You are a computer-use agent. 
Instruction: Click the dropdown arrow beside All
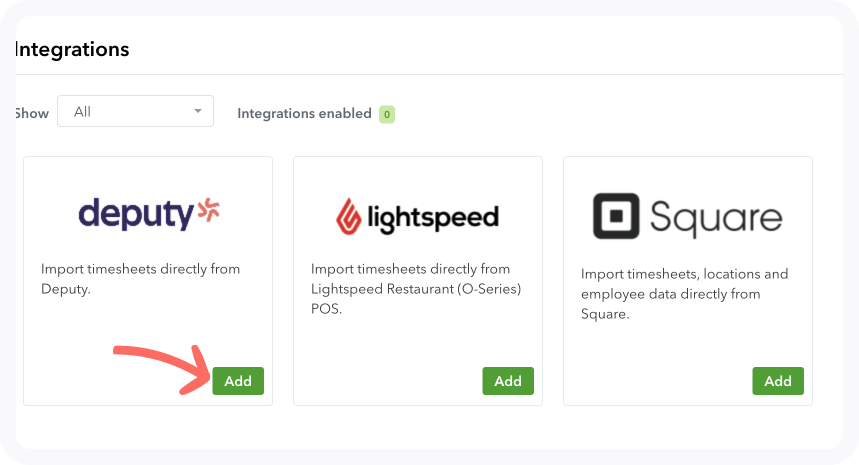point(198,112)
